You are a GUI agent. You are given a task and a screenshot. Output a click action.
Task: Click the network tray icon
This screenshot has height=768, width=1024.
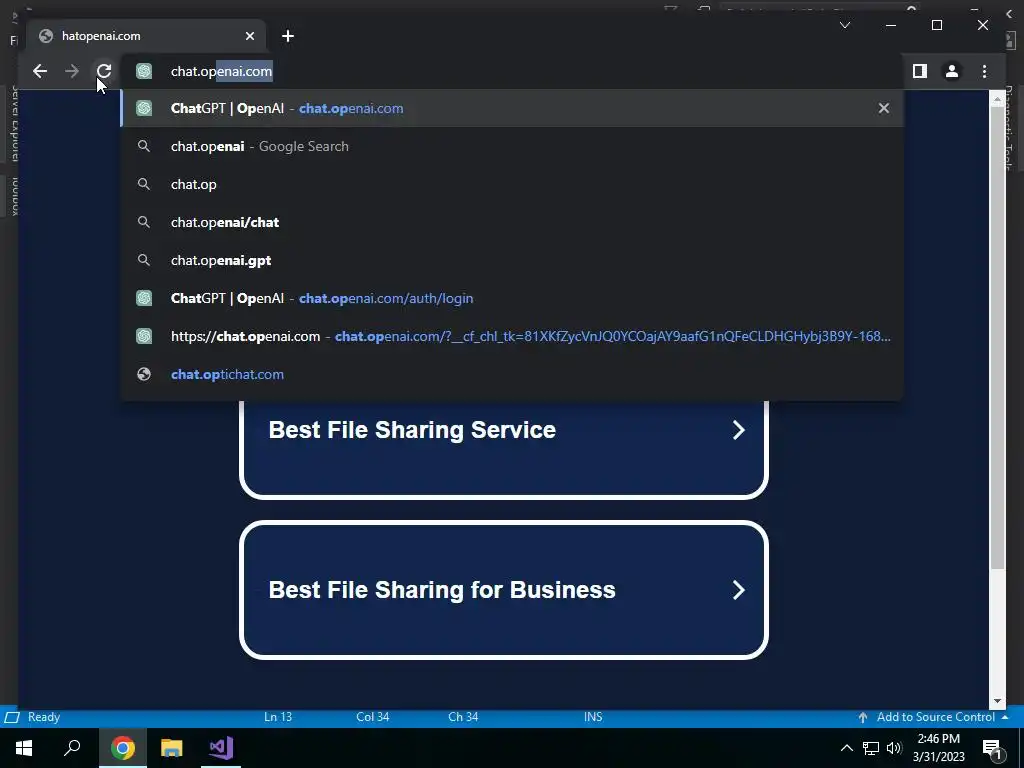point(871,748)
